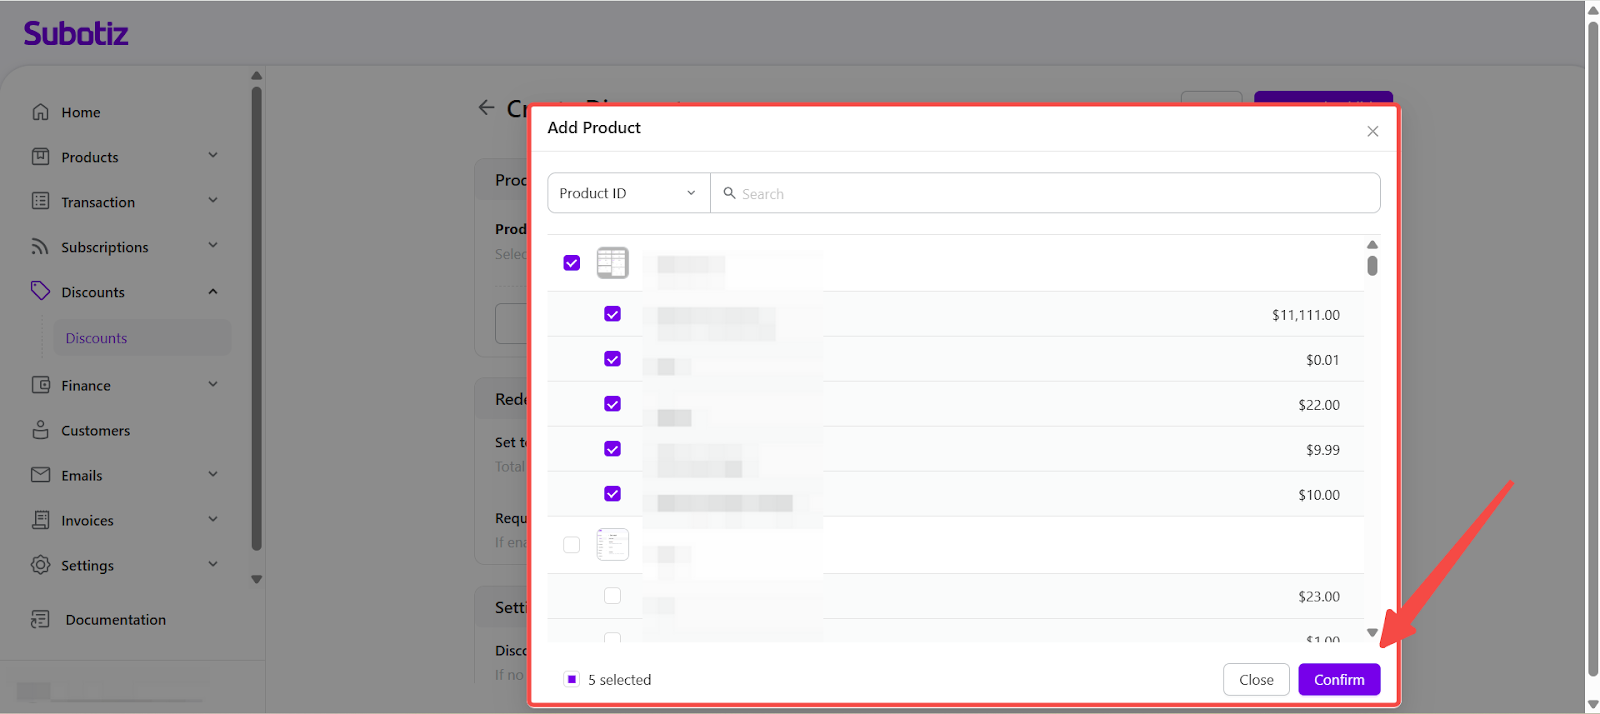Open the Discounts submenu item
The width and height of the screenshot is (1600, 714).
pos(96,338)
